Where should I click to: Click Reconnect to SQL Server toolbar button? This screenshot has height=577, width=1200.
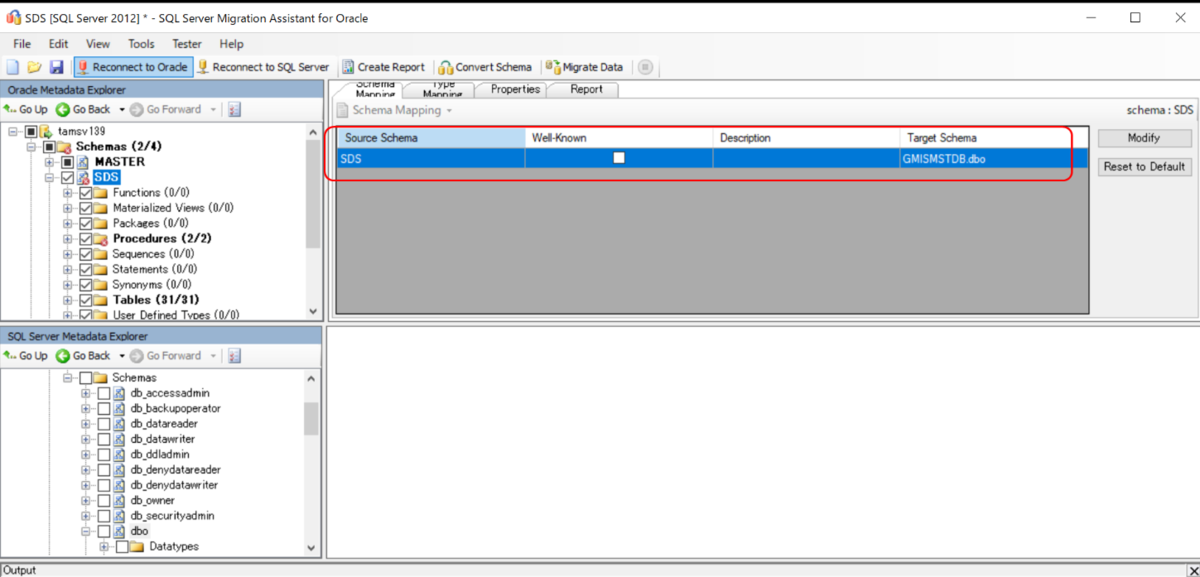click(x=263, y=67)
